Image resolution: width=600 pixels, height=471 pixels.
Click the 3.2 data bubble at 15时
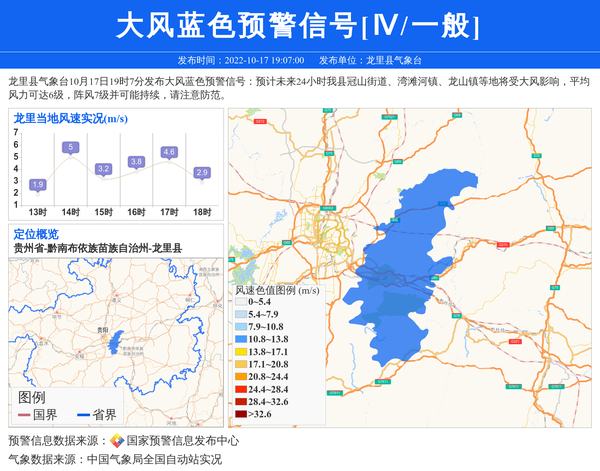103,169
